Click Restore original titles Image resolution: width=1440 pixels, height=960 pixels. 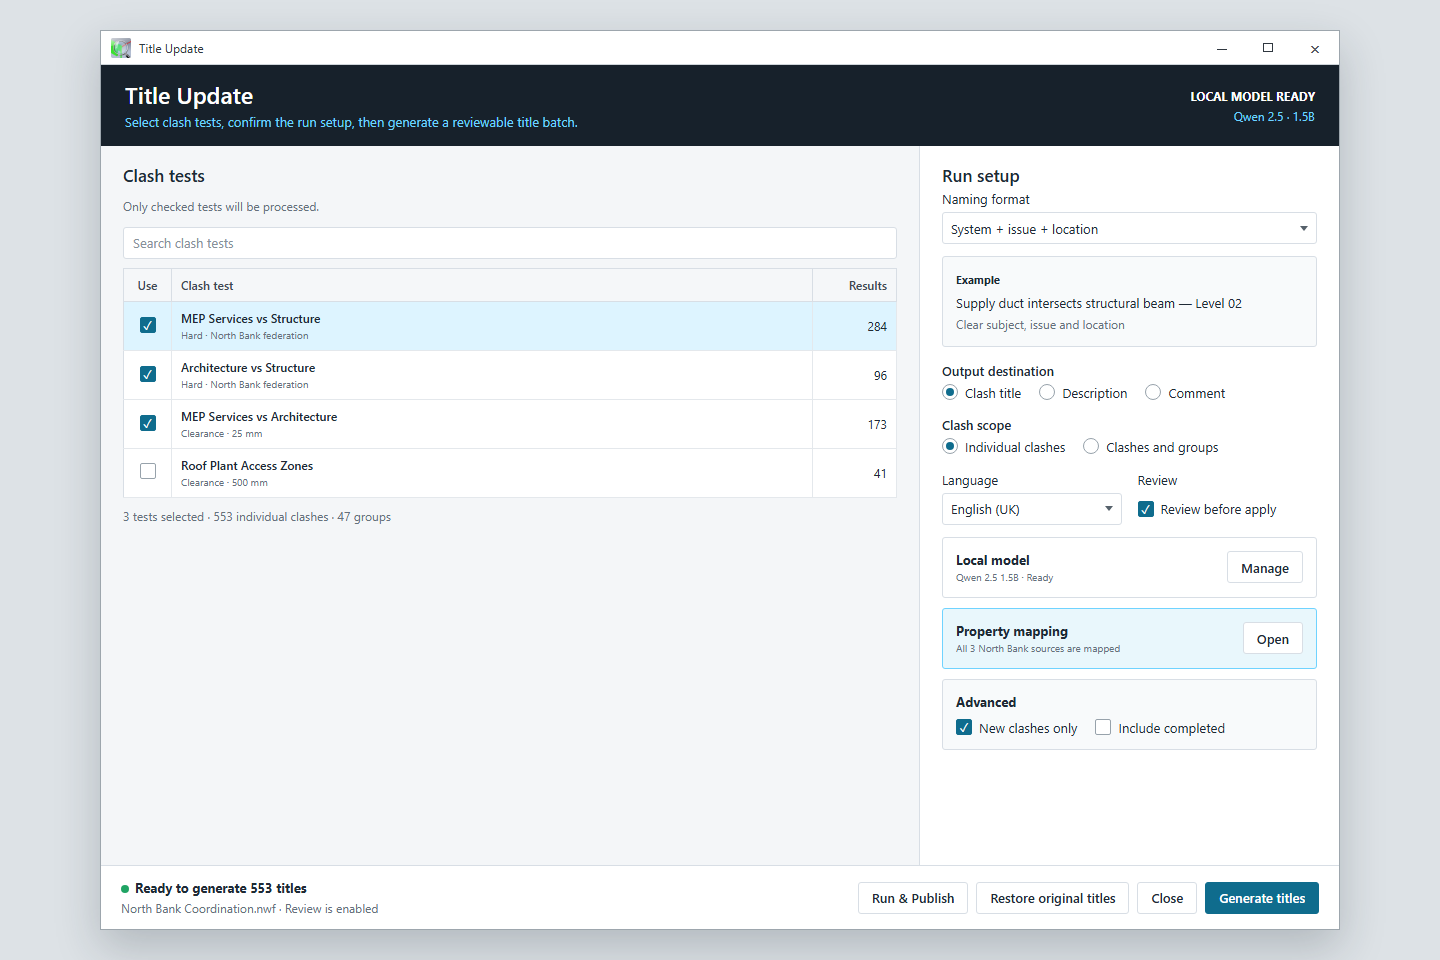[1053, 898]
